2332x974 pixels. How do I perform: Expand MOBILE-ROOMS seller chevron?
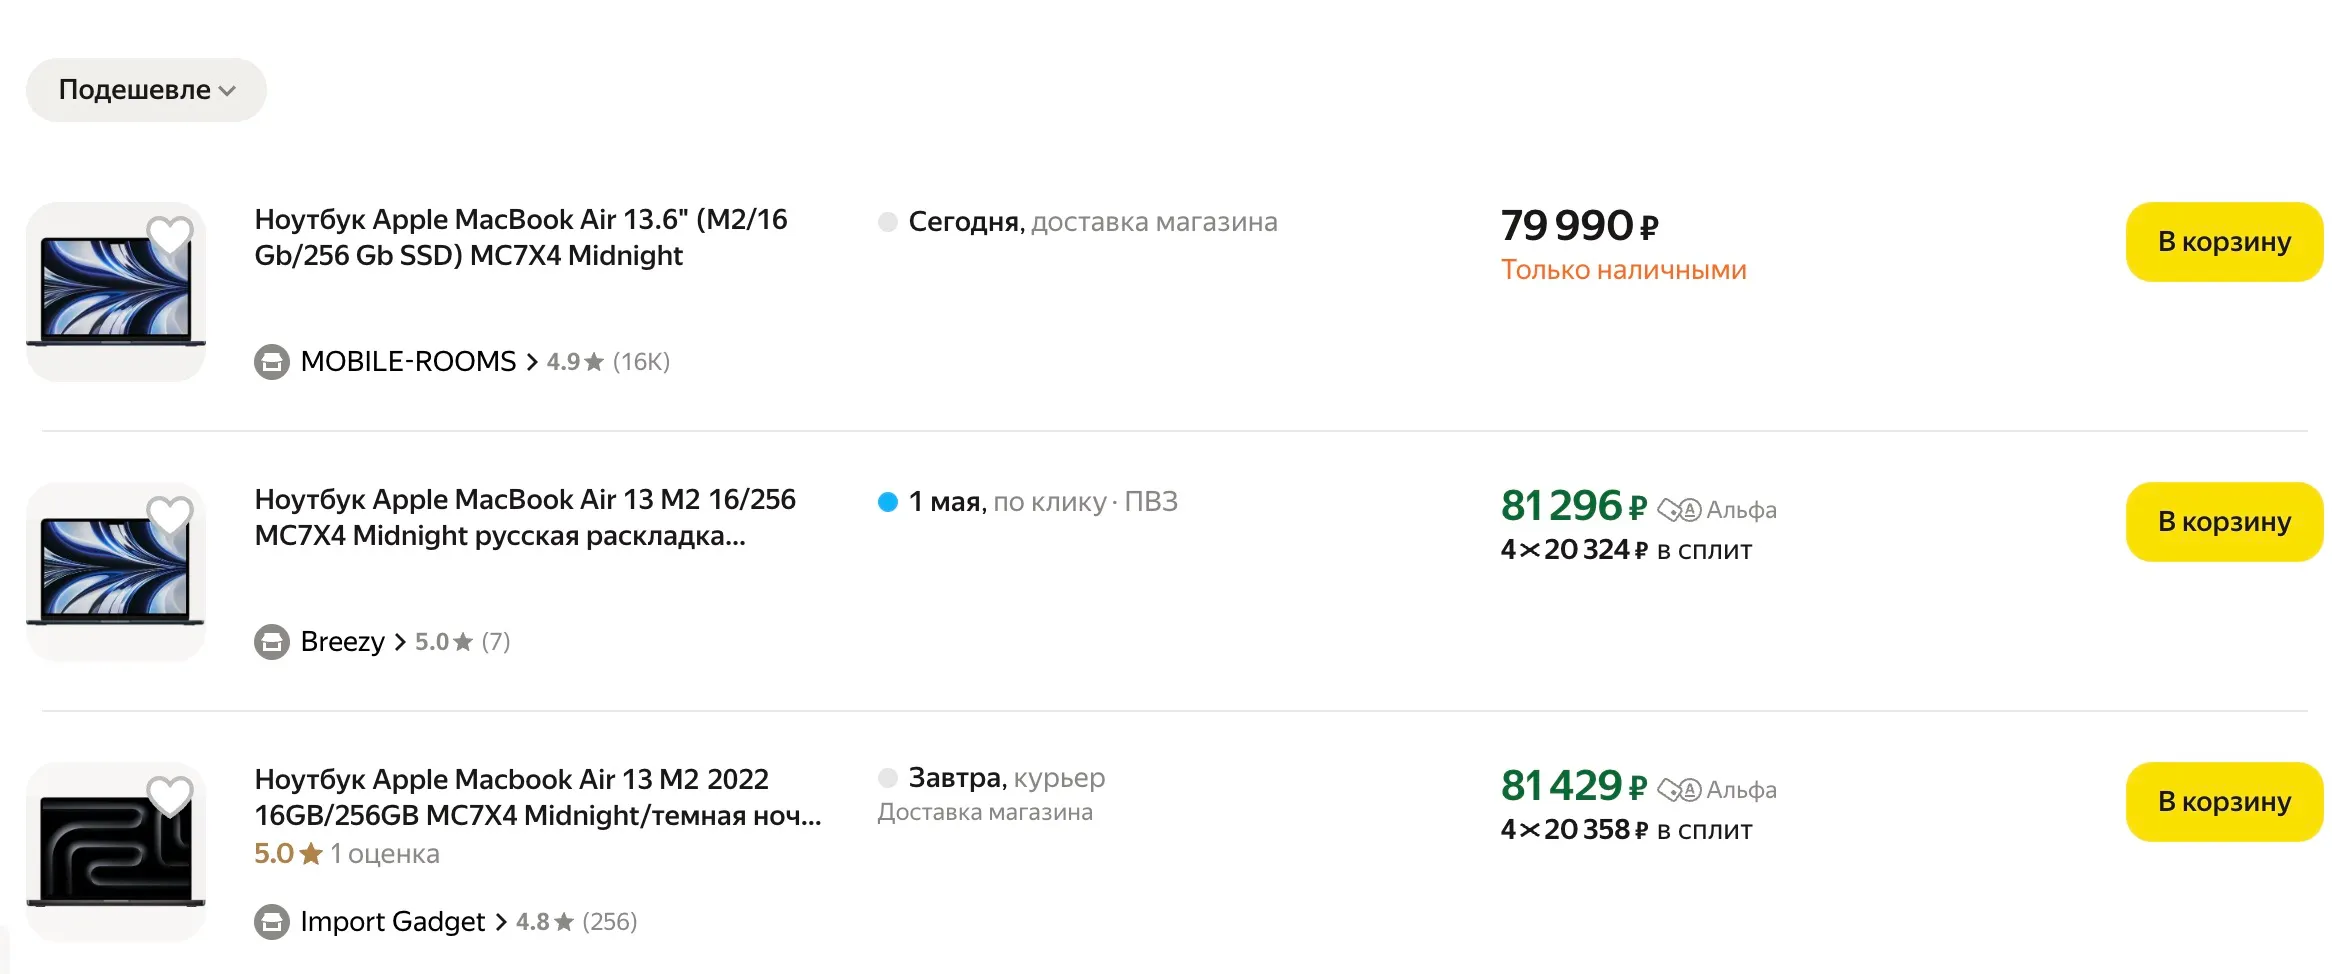coord(532,362)
